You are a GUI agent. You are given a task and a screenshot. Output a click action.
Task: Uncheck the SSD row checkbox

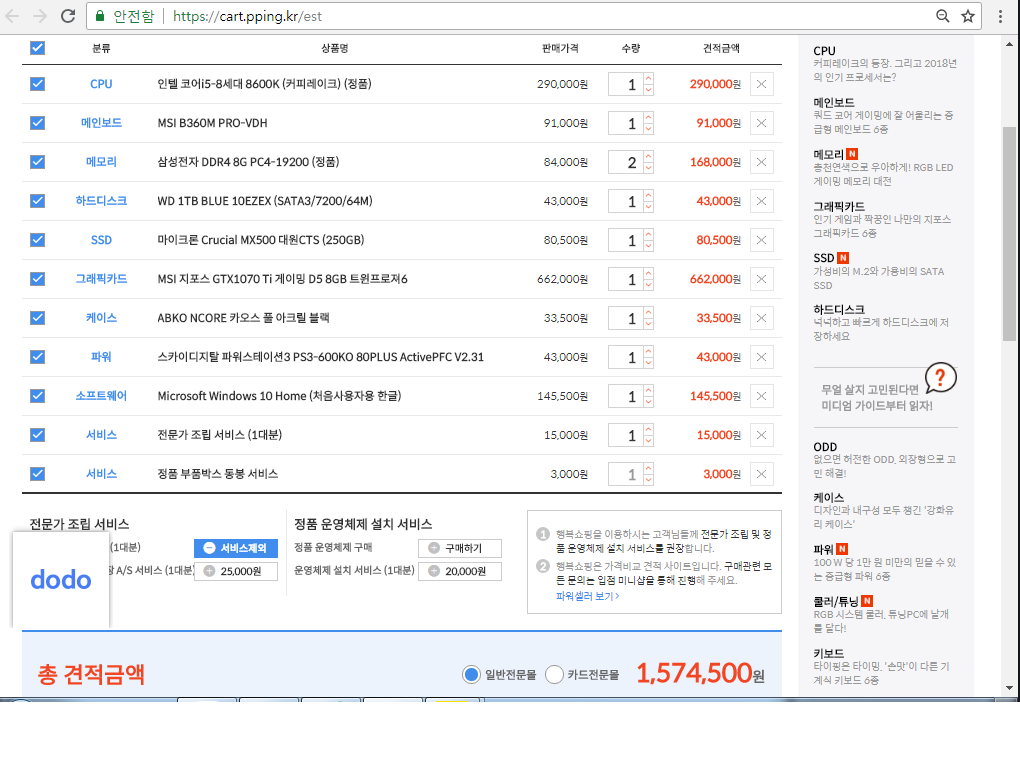38,240
